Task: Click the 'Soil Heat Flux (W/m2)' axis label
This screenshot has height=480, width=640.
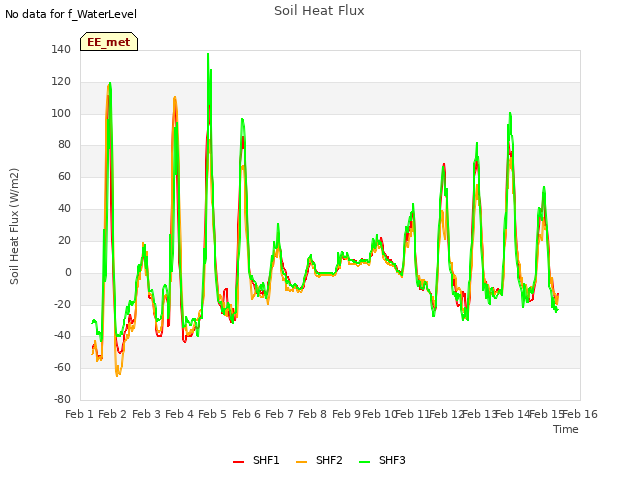Action: [x=14, y=226]
